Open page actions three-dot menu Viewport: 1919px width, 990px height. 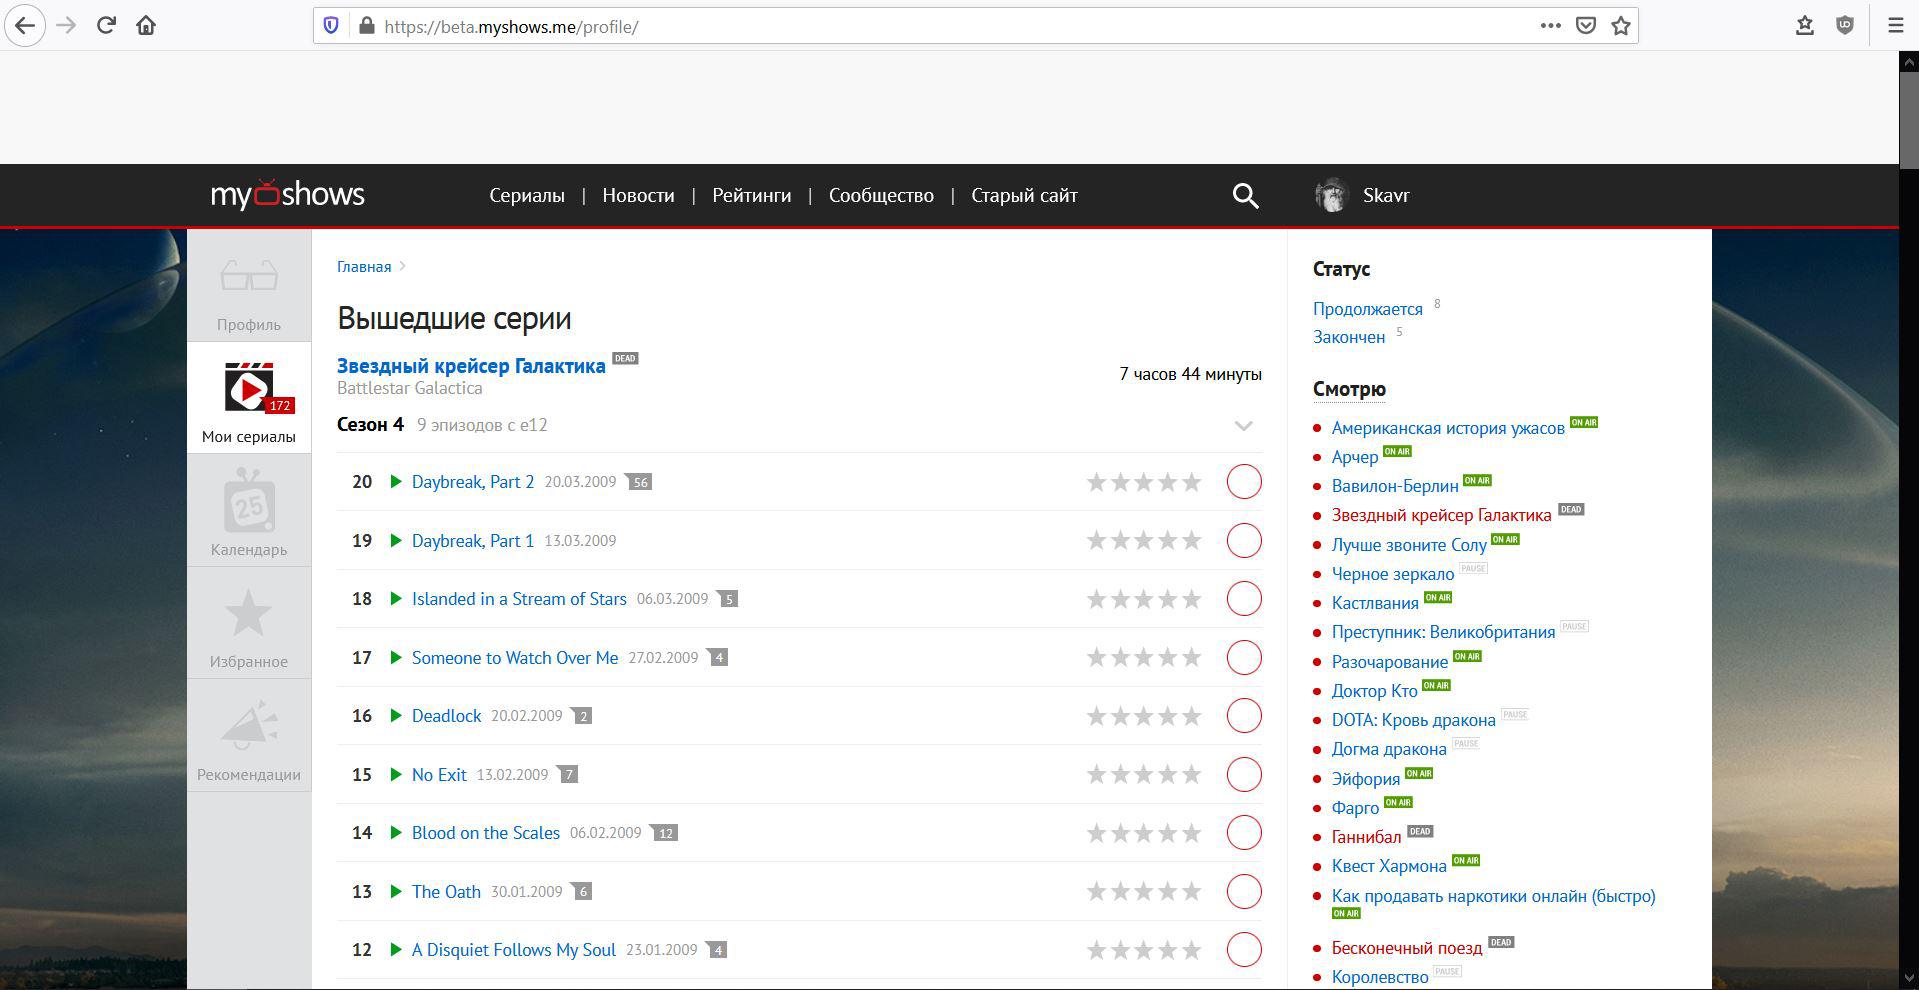[x=1550, y=26]
